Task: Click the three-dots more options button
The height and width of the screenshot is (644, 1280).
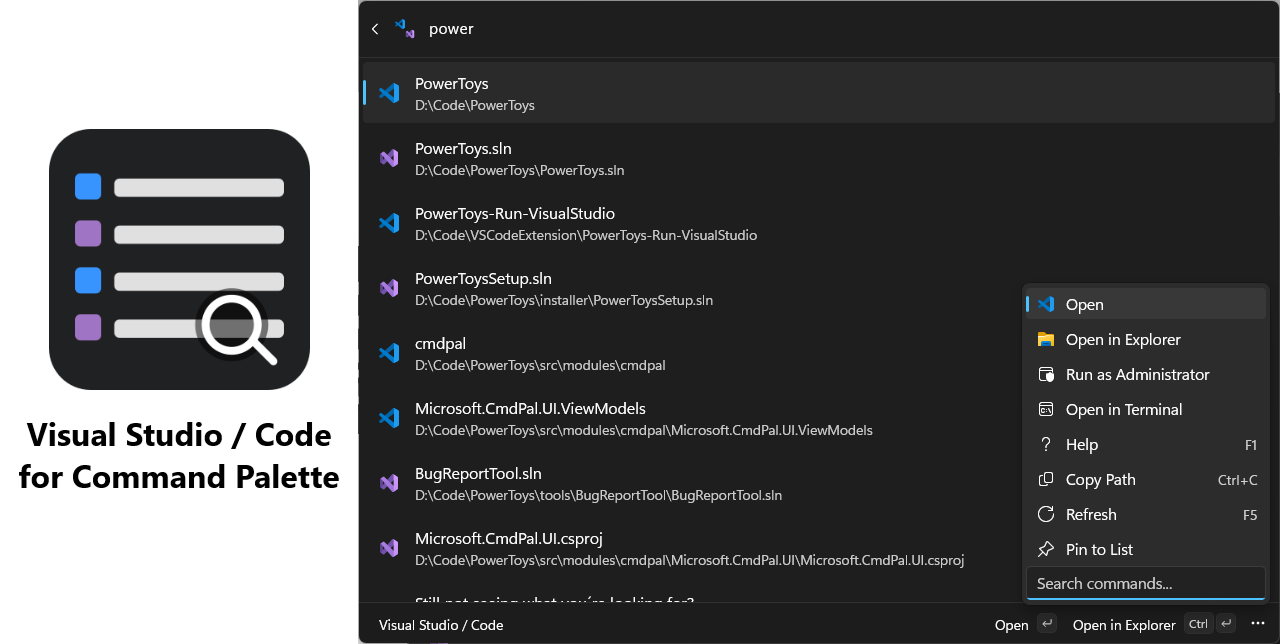Action: pos(1258,624)
